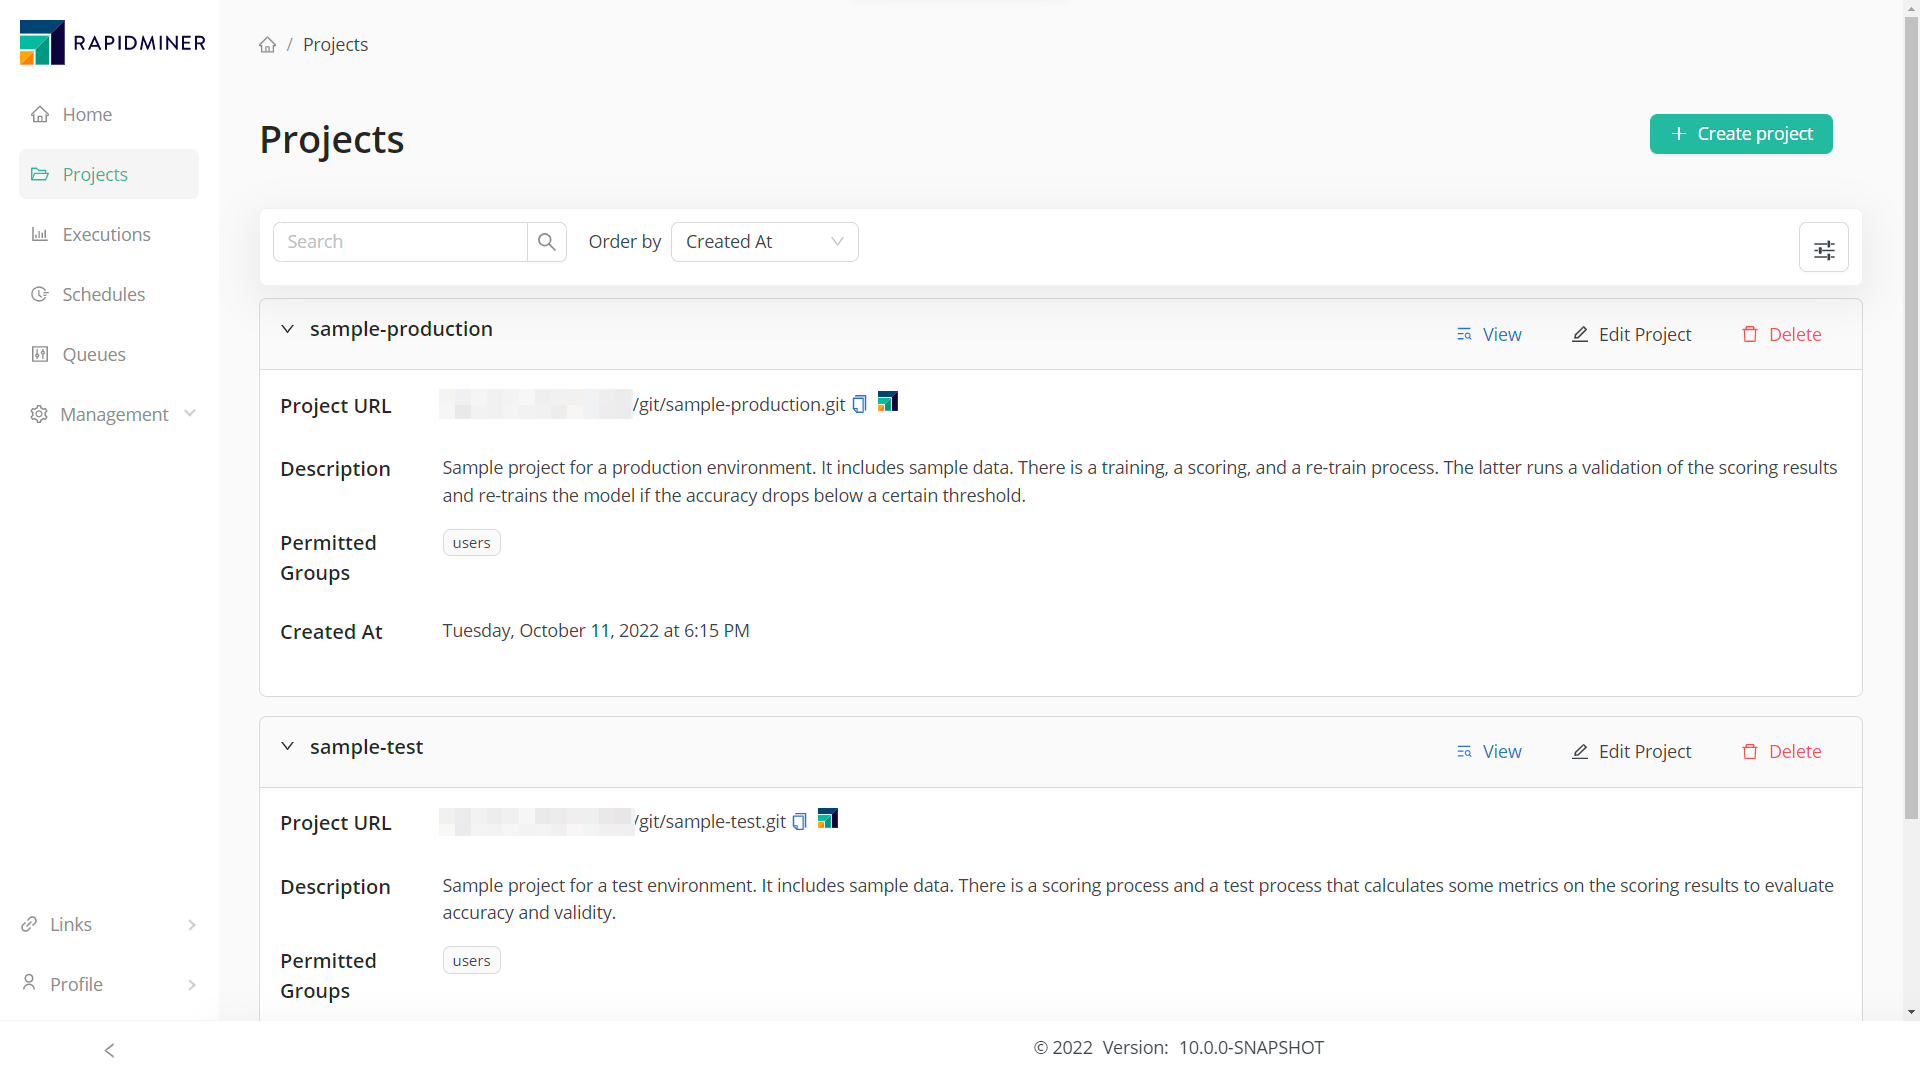Open the Executions page
This screenshot has width=1920, height=1080.
click(106, 234)
